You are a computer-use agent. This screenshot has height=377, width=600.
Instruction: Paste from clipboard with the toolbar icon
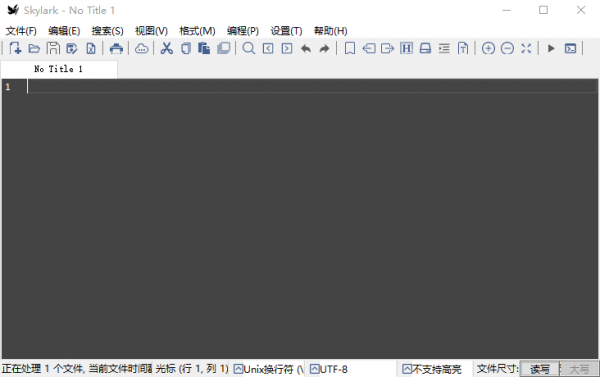(x=204, y=48)
